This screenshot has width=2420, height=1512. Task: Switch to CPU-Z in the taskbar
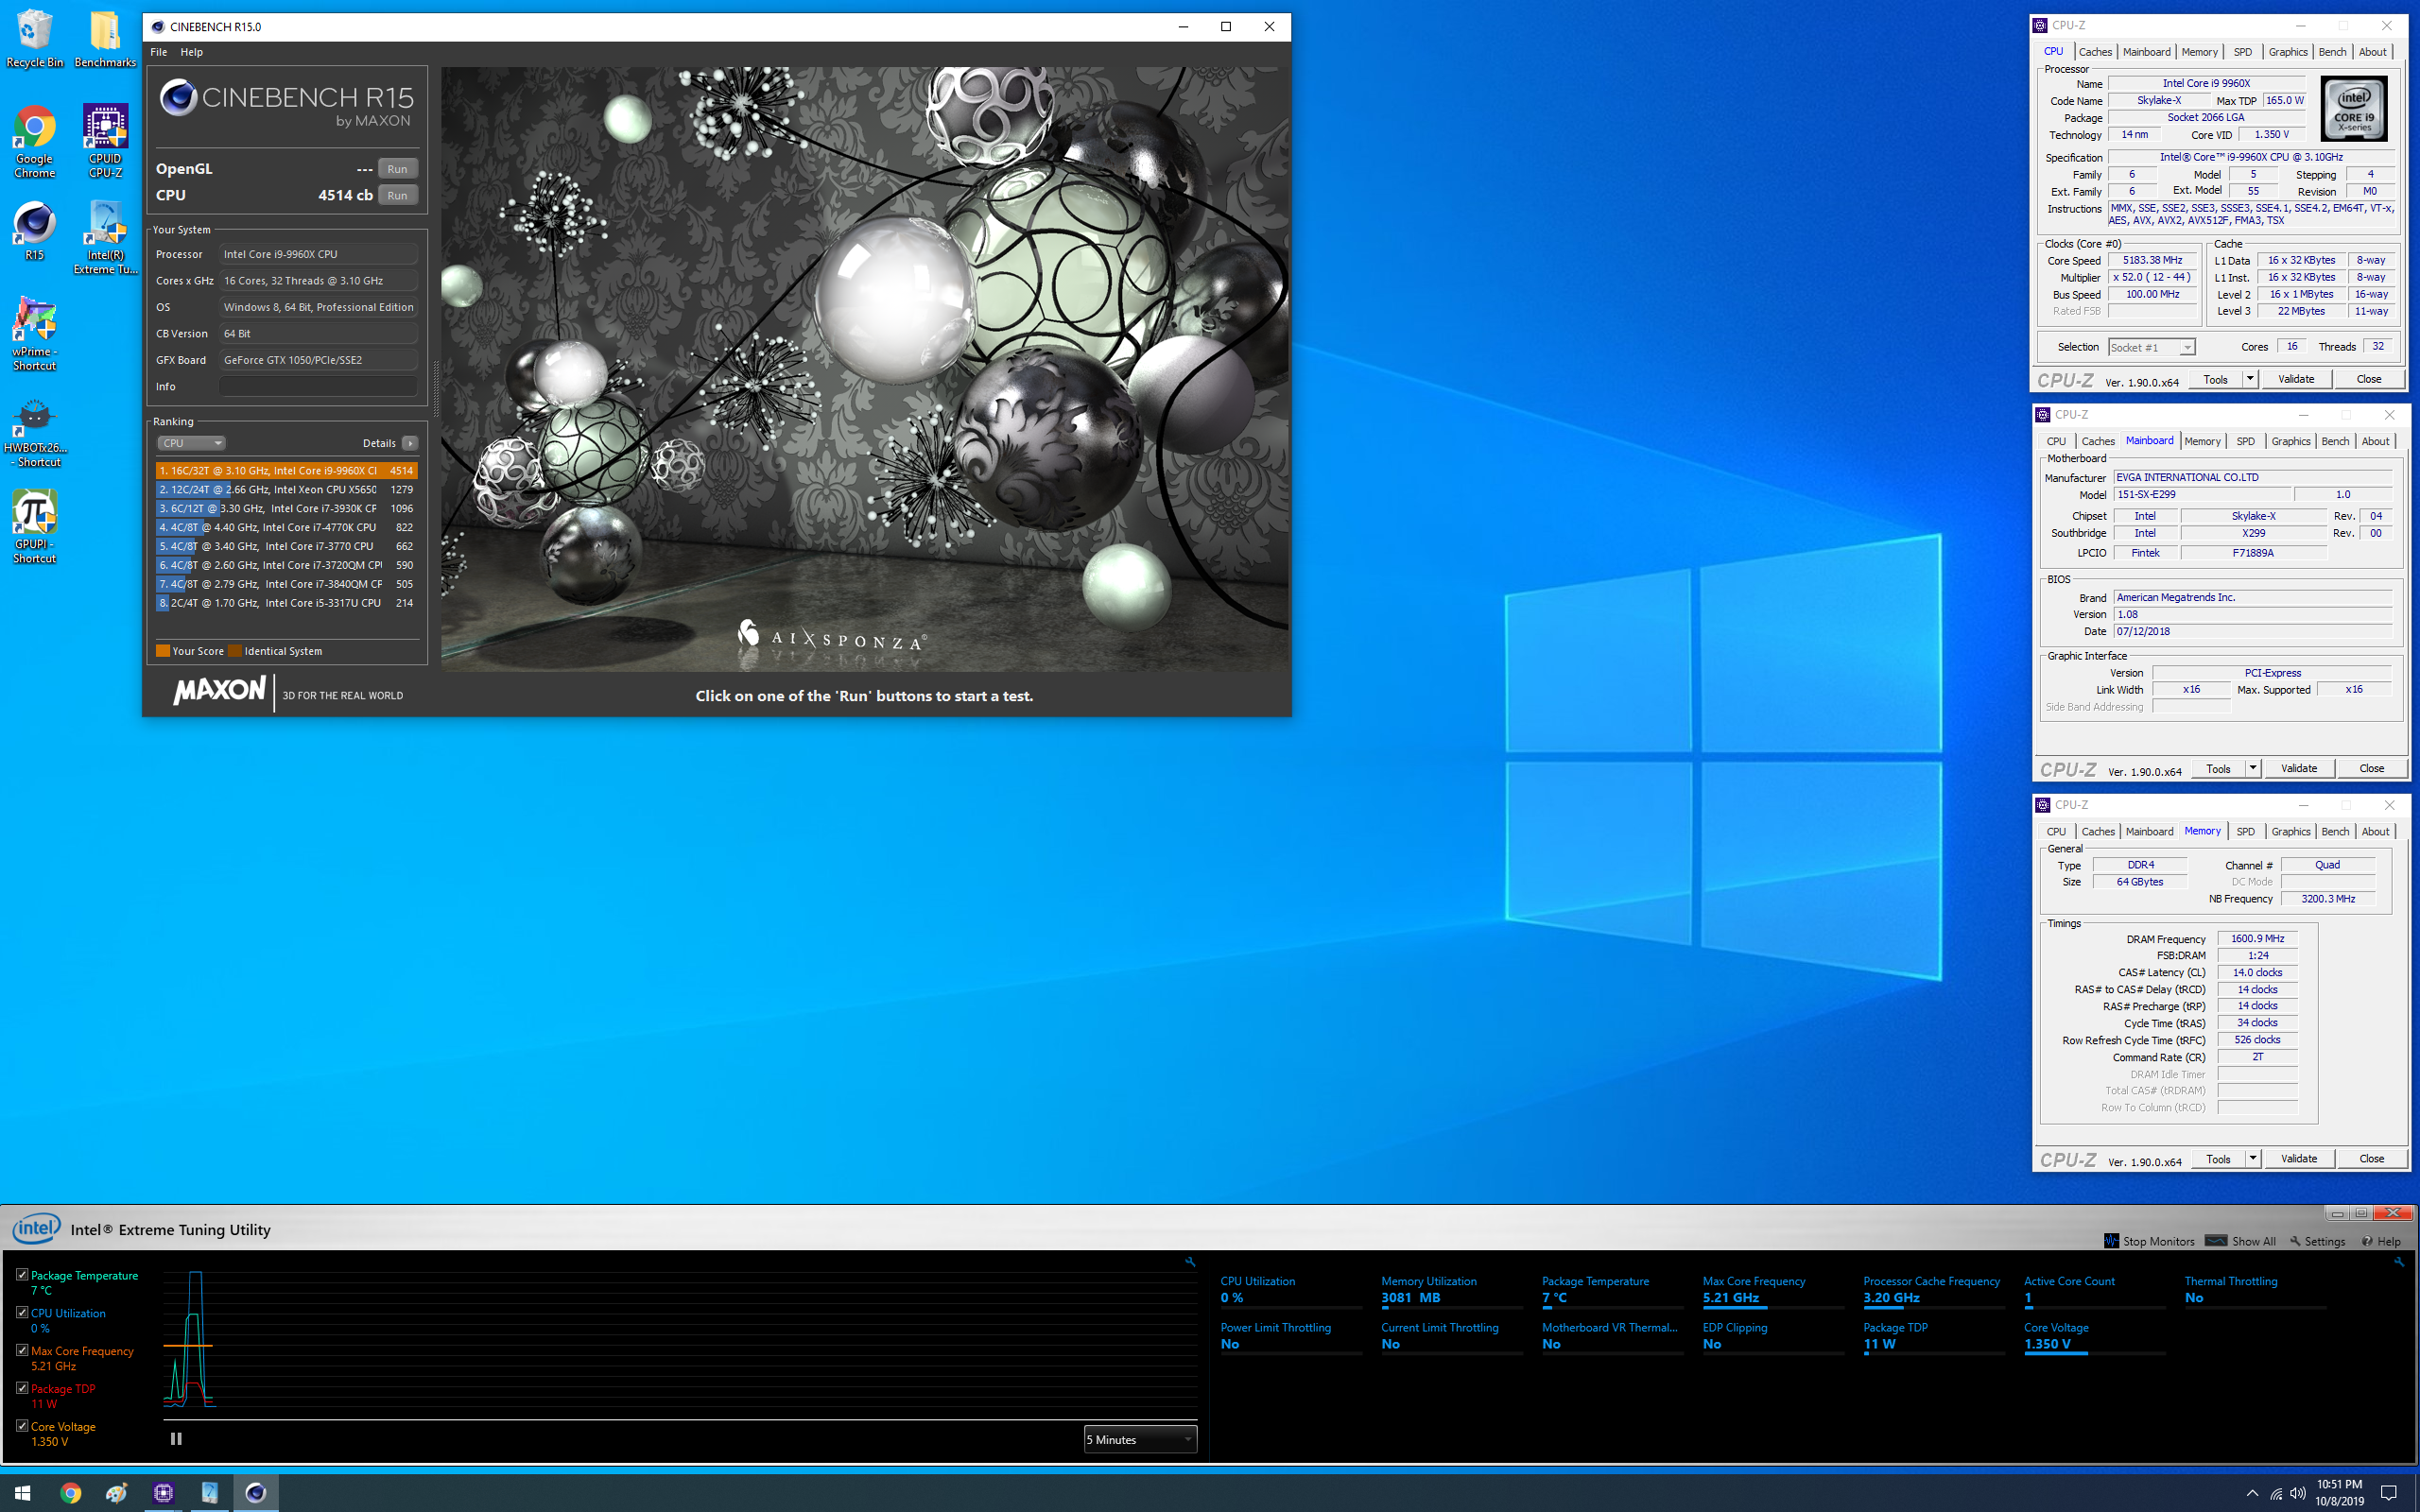pyautogui.click(x=163, y=1493)
